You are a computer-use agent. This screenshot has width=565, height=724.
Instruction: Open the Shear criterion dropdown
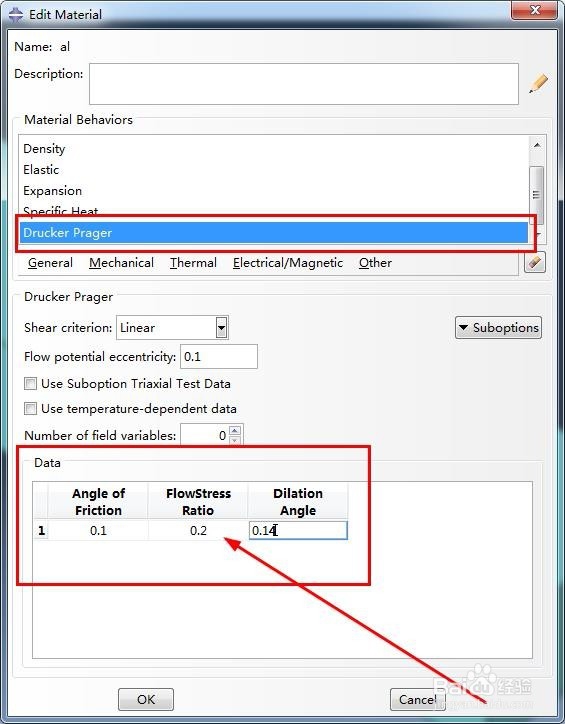(222, 328)
